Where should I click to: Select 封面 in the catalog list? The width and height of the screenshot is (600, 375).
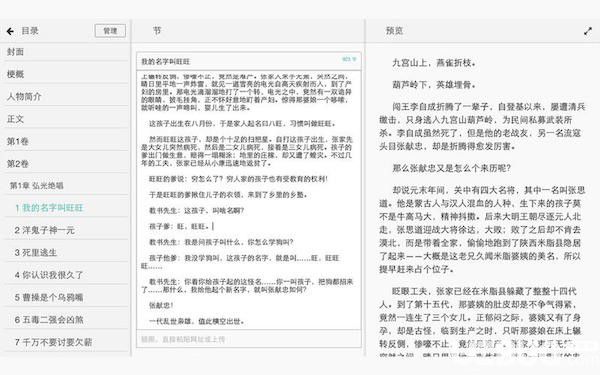click(67, 52)
